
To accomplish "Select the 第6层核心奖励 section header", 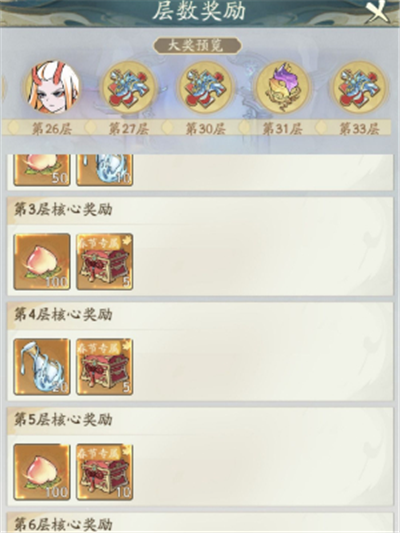I will tap(63, 524).
